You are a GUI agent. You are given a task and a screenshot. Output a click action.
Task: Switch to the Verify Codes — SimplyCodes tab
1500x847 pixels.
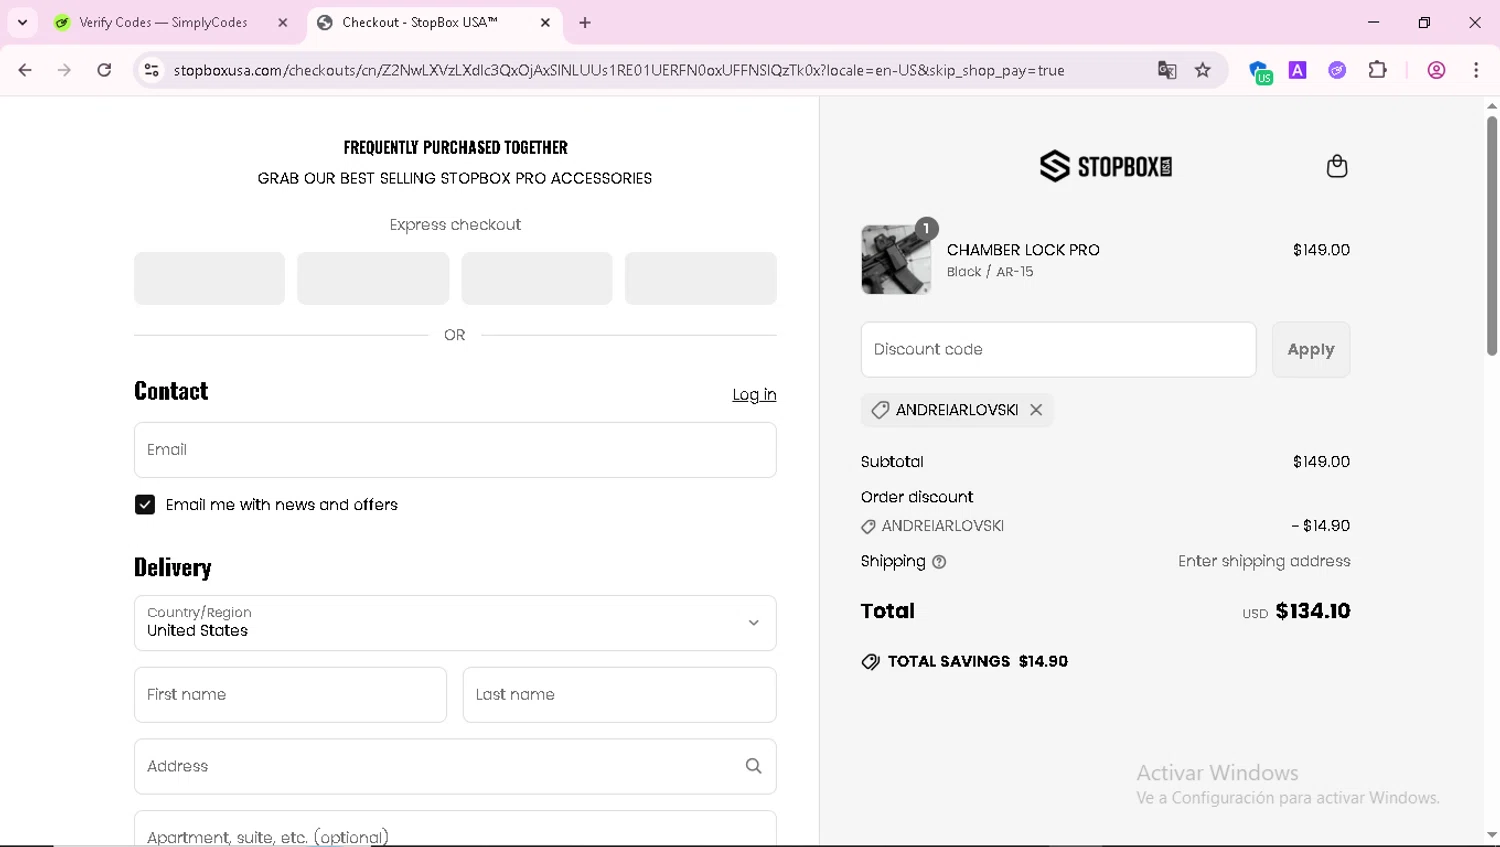[172, 22]
